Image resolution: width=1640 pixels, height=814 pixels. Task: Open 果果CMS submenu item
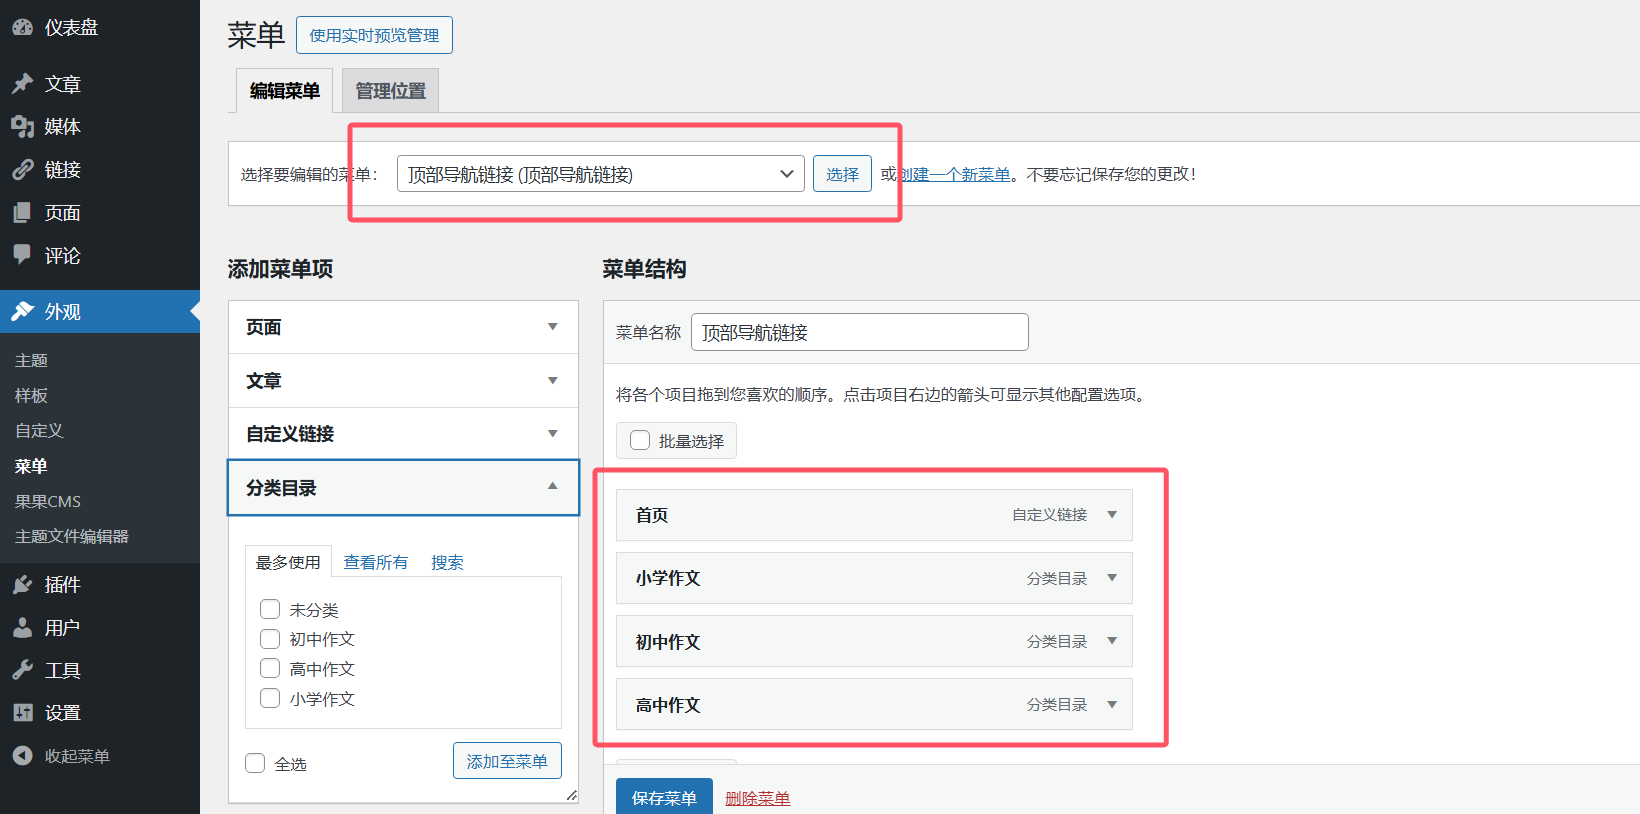click(48, 501)
